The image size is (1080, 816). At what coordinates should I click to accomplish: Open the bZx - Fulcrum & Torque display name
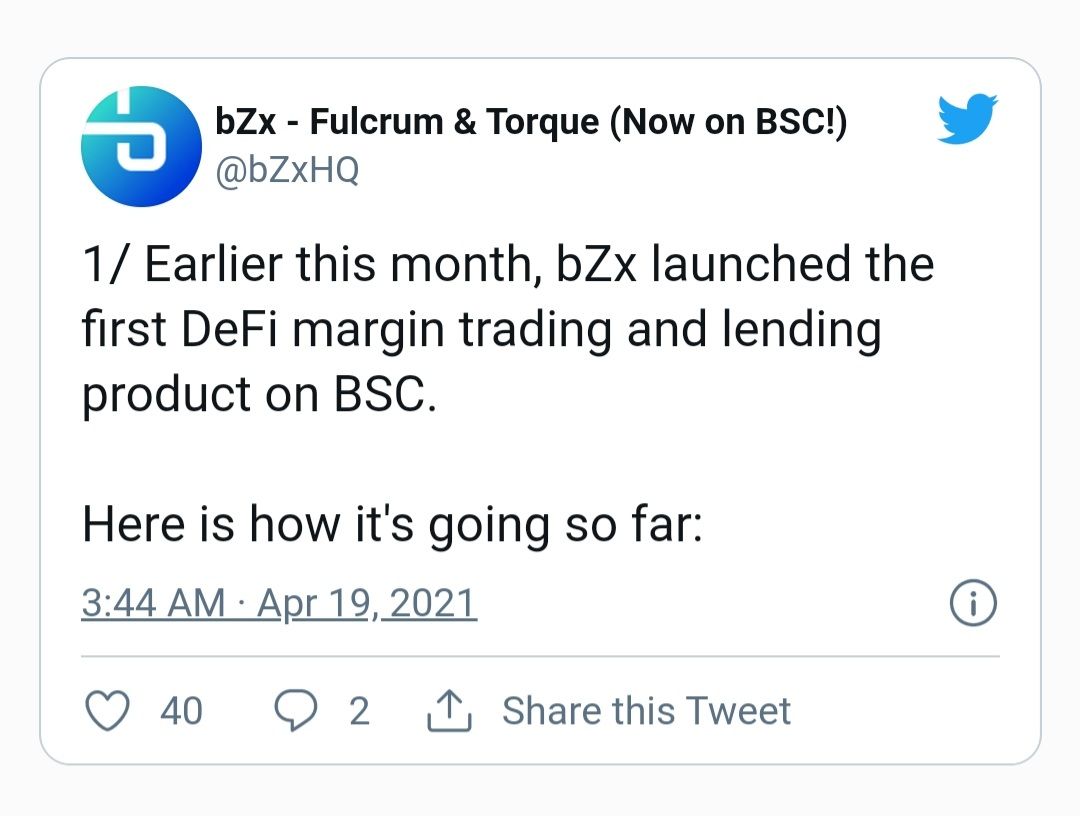pos(406,123)
